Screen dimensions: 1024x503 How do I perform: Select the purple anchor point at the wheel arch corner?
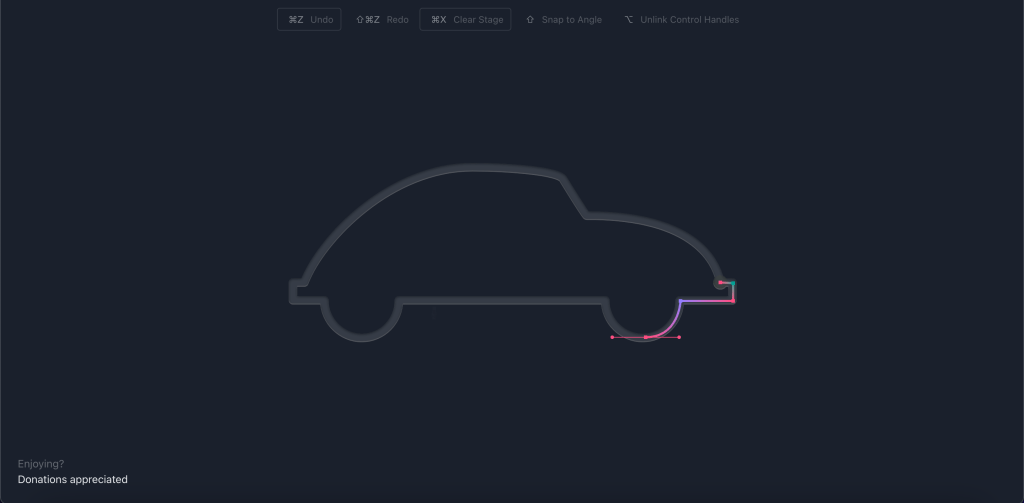pos(680,301)
